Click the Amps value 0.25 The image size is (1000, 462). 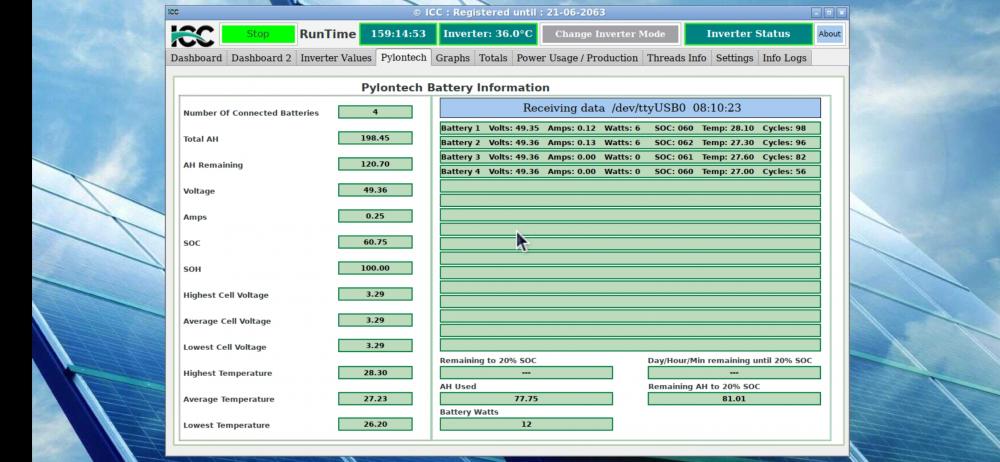375,216
